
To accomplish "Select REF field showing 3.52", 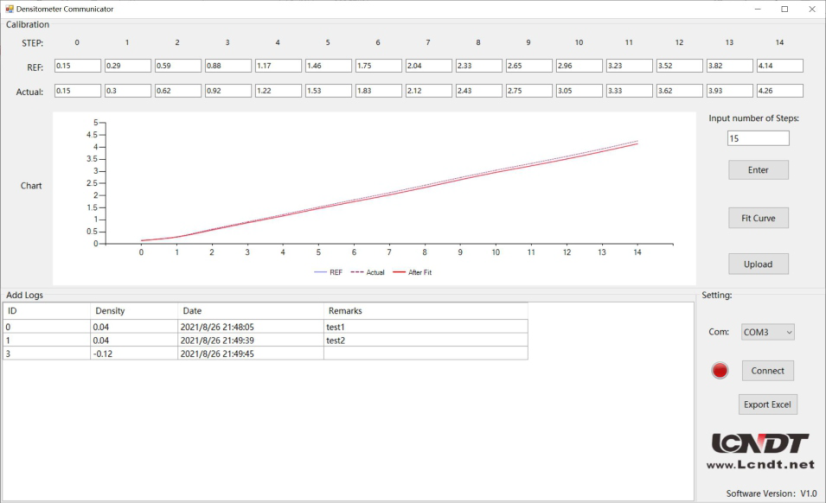I will (x=680, y=66).
